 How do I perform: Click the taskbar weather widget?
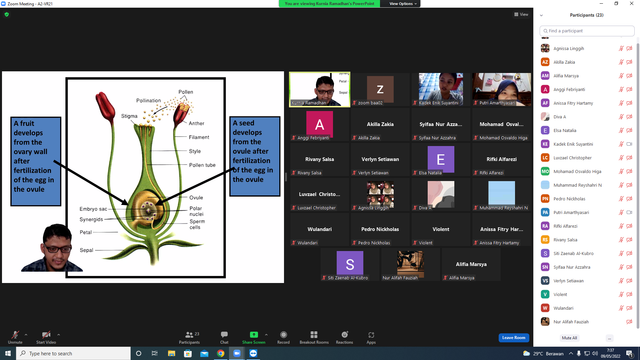pos(543,353)
